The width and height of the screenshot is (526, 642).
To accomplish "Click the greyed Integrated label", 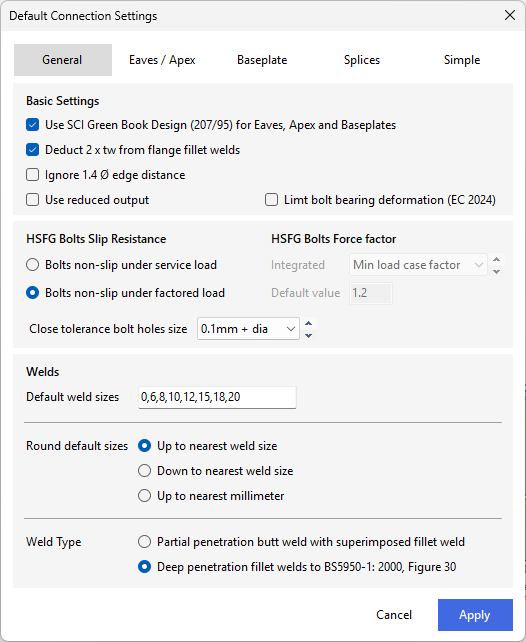I will (x=298, y=265).
